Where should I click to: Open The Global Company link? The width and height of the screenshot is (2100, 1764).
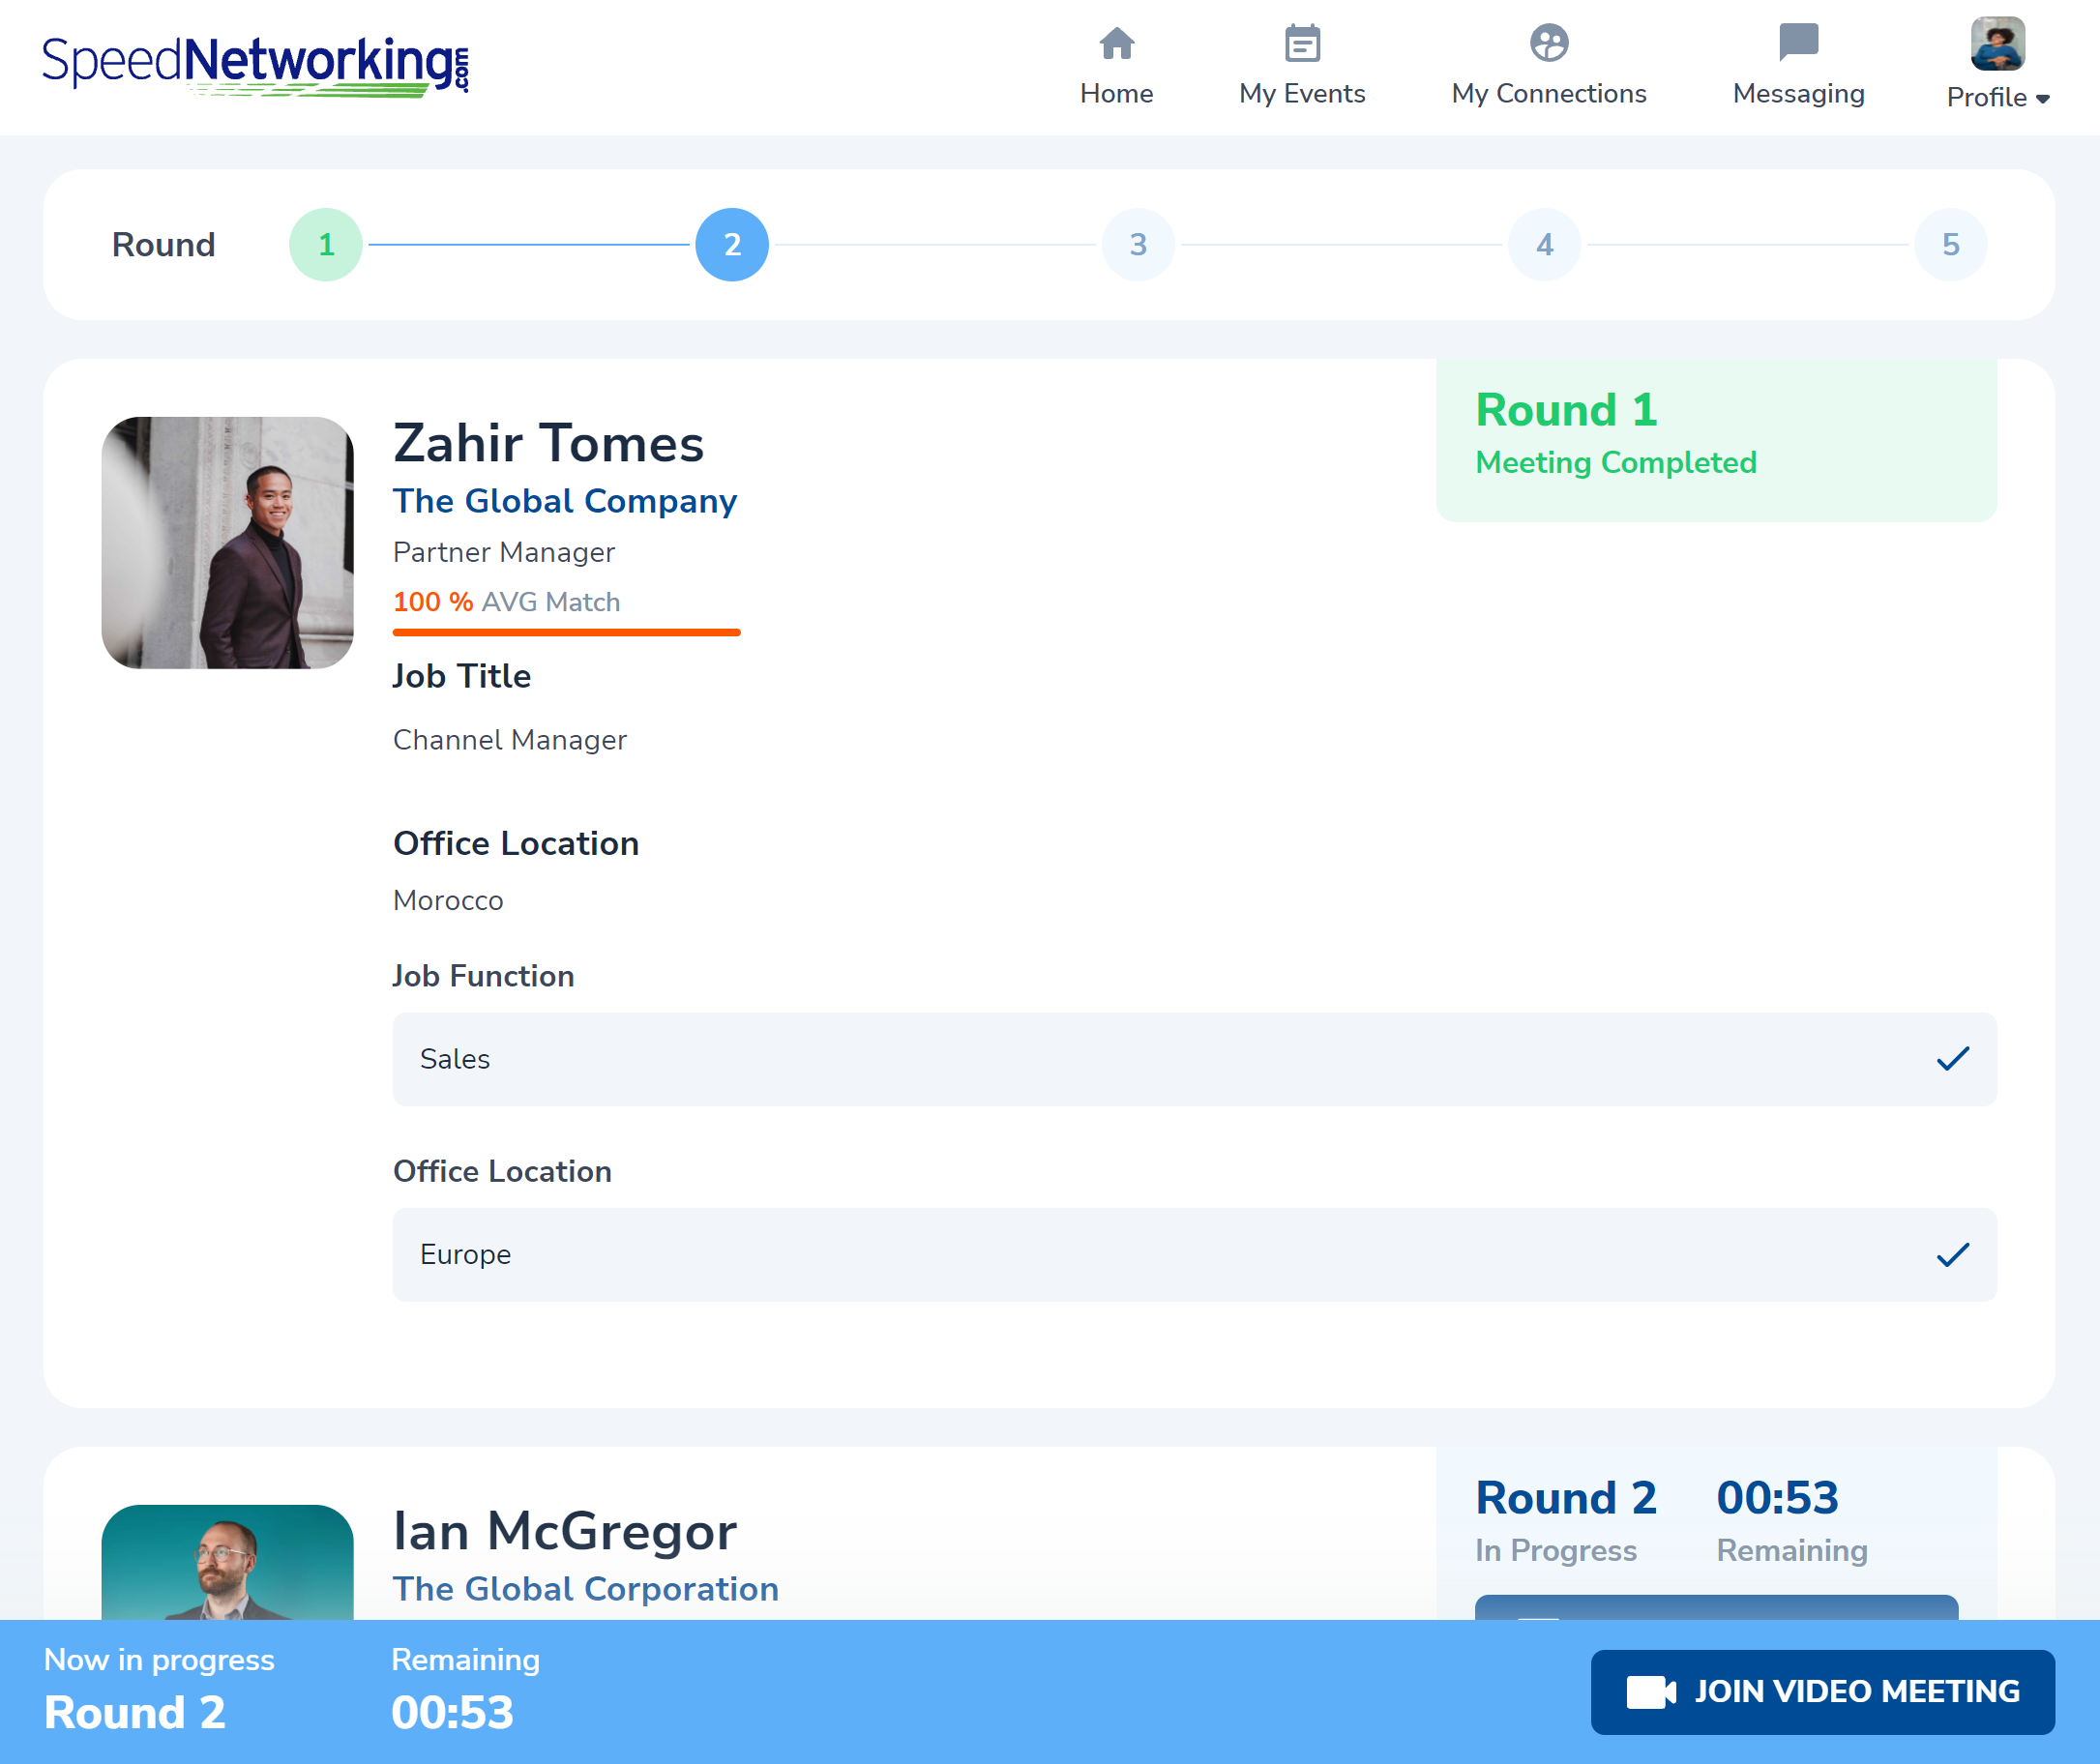coord(564,500)
